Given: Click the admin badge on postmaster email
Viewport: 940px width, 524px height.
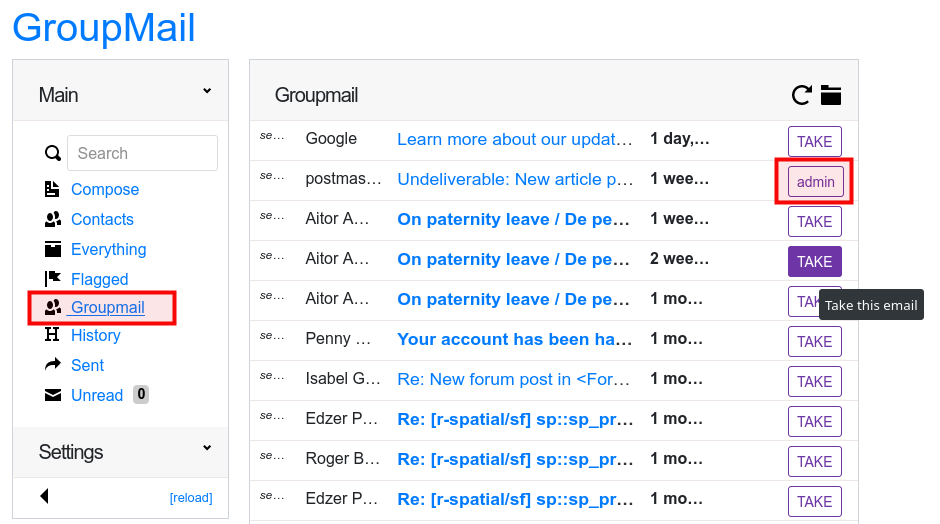Looking at the screenshot, I should pos(815,182).
